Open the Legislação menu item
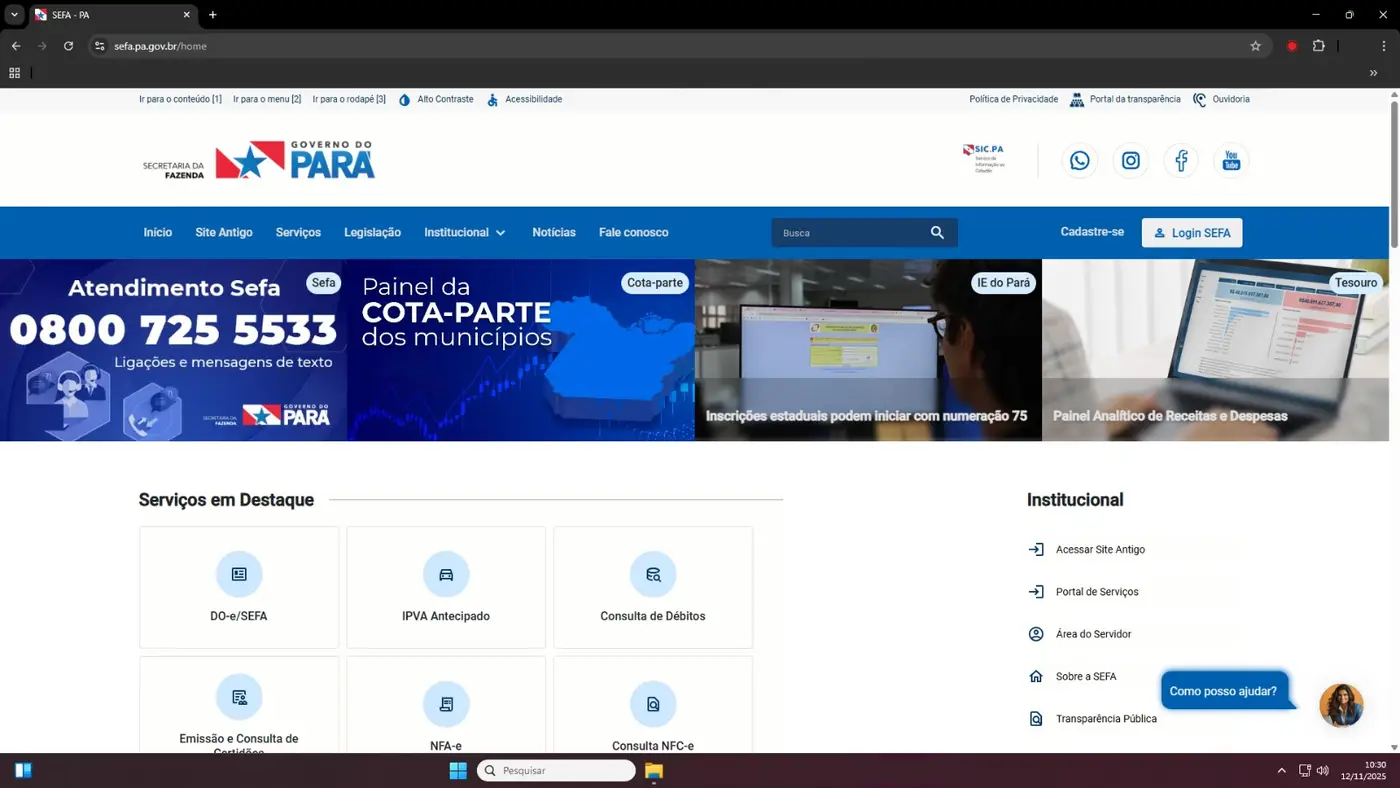The width and height of the screenshot is (1400, 788). coord(372,233)
